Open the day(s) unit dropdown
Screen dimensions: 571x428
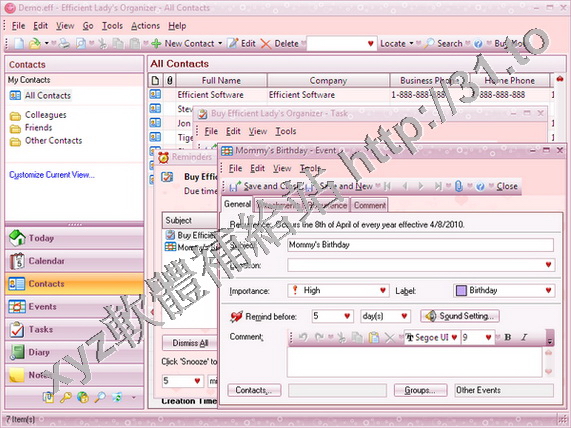404,316
